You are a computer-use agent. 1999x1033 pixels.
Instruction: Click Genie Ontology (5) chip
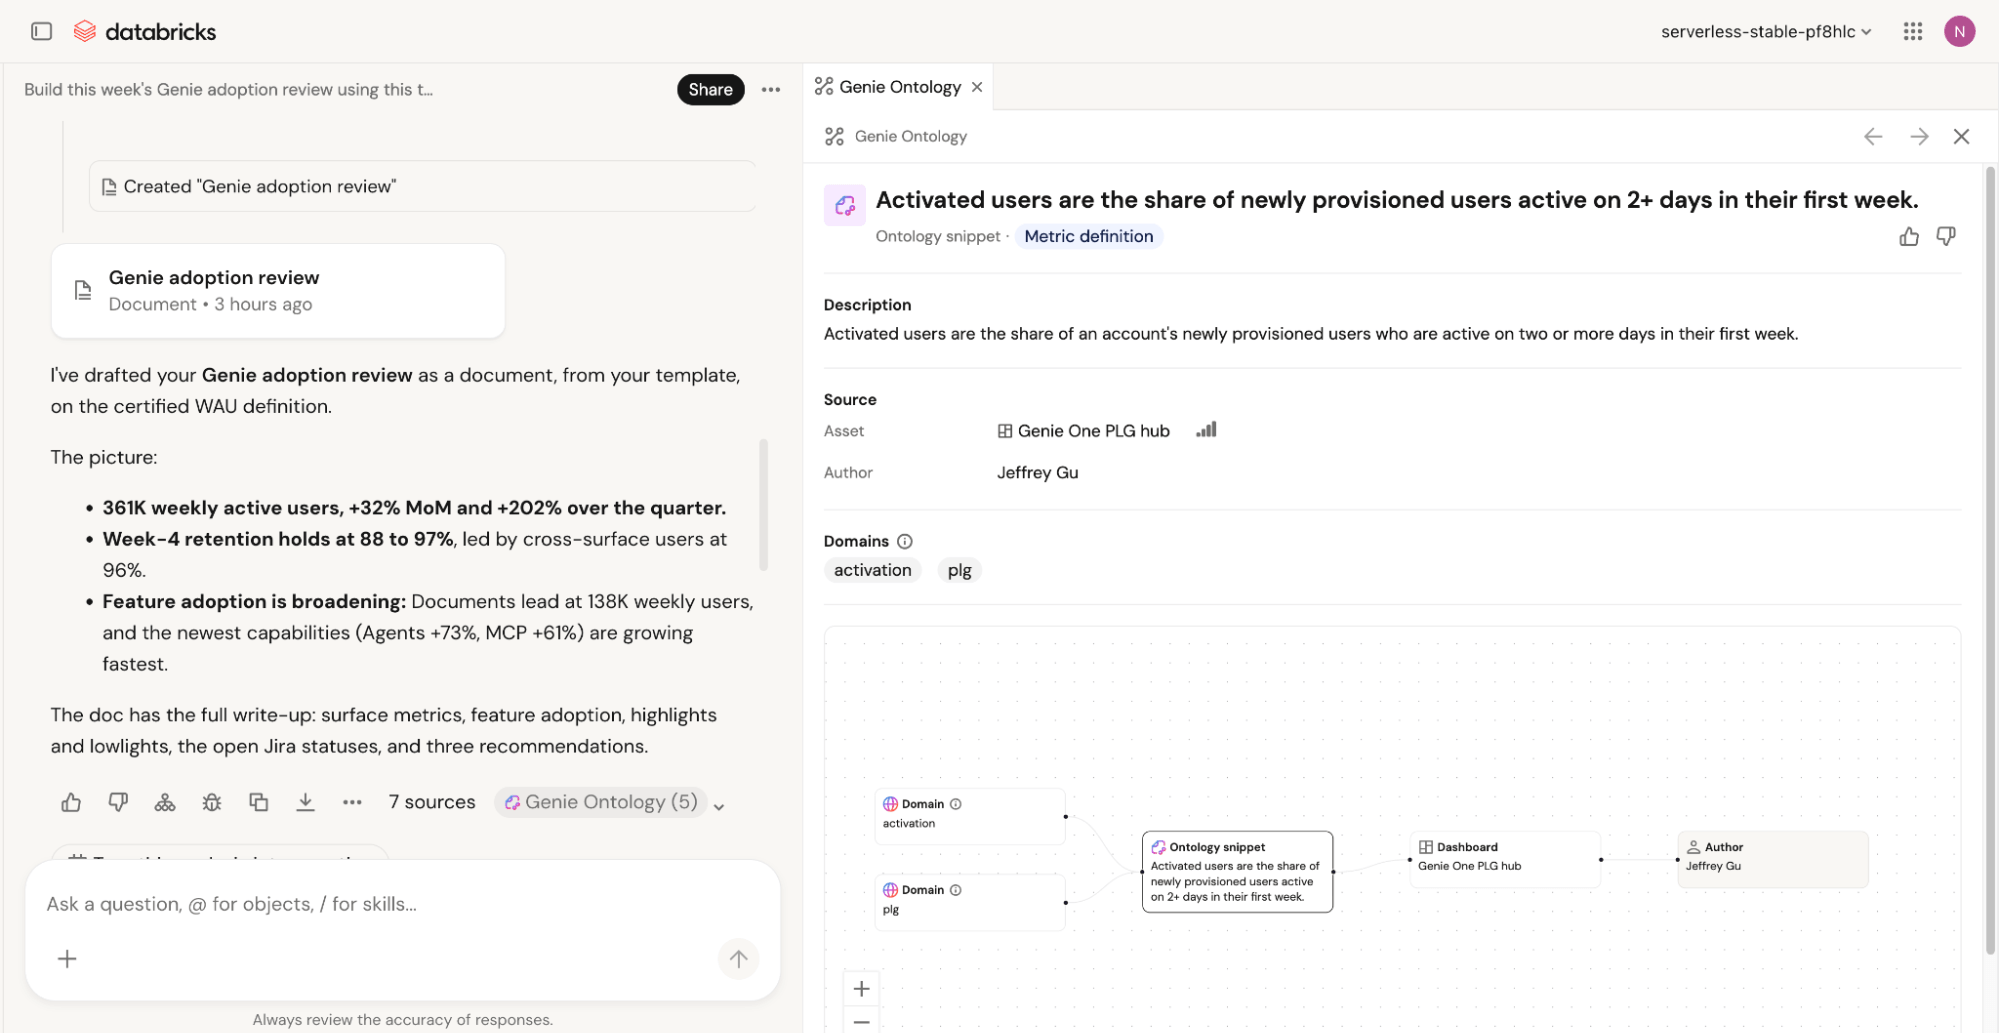[x=601, y=802]
